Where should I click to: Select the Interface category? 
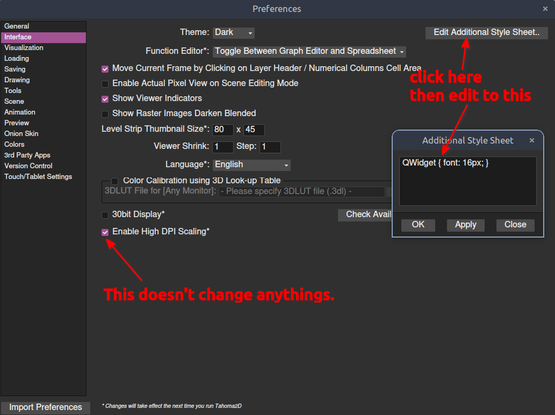(x=43, y=37)
